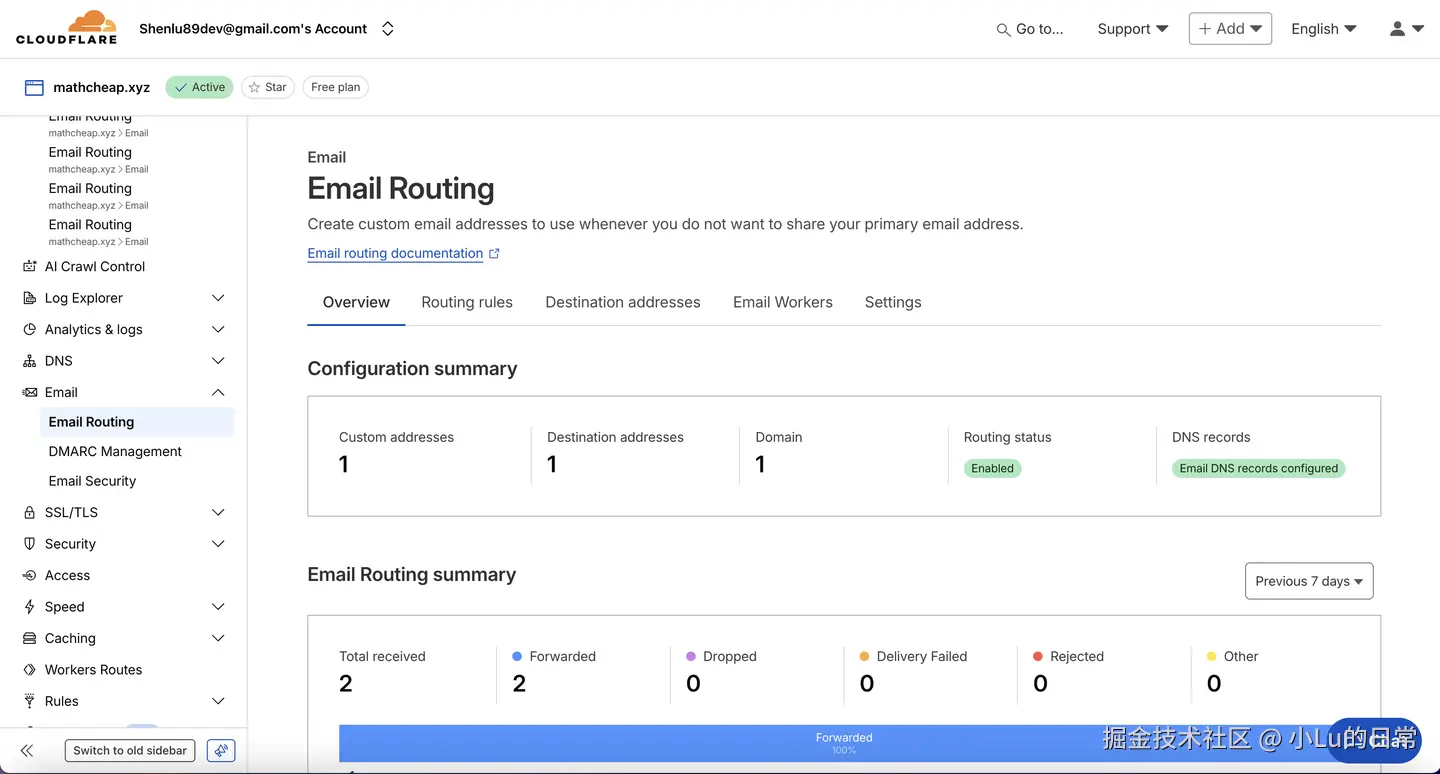Image resolution: width=1440 pixels, height=774 pixels.
Task: Open the Destination addresses tab
Action: 622,302
